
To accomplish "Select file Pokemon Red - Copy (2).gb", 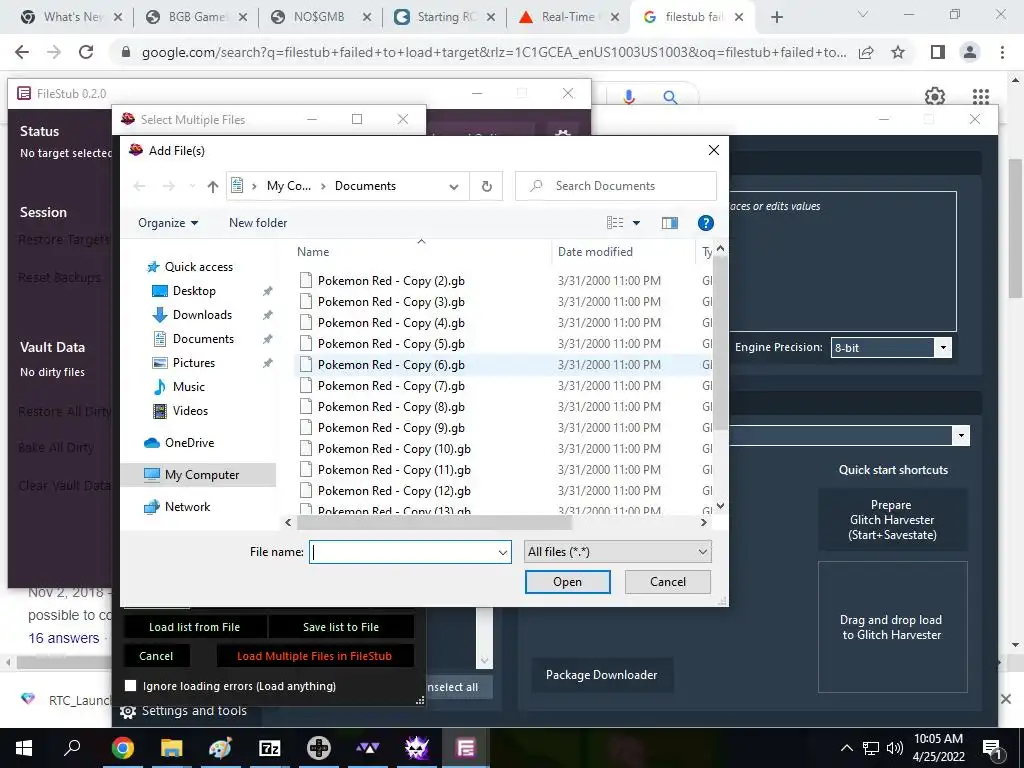I will pos(391,281).
